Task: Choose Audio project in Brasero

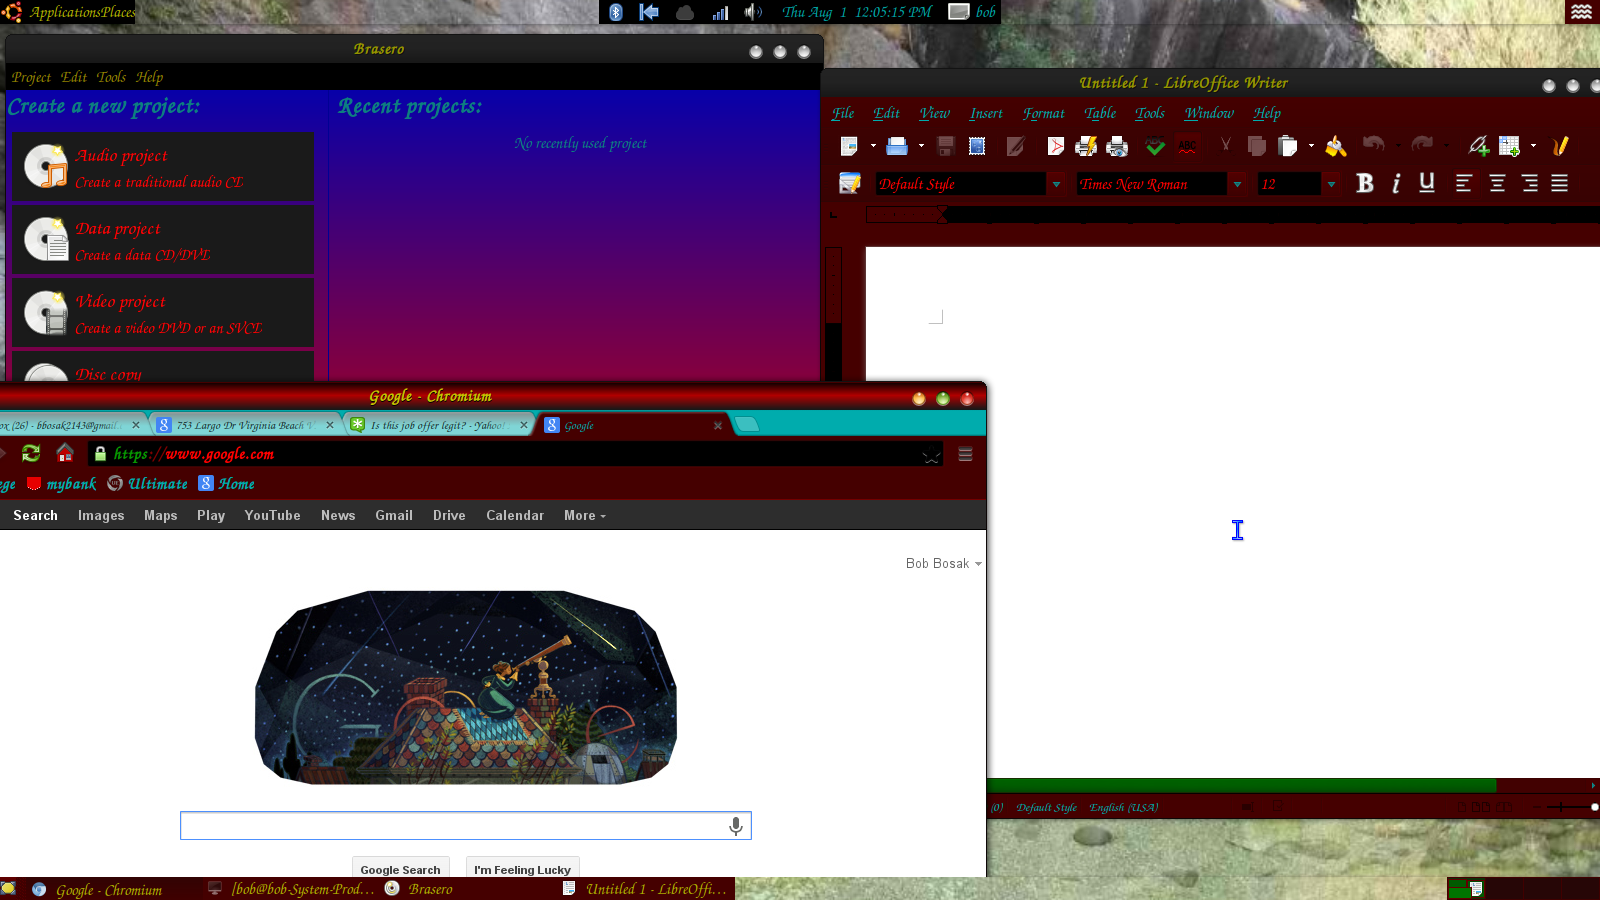Action: coord(163,166)
